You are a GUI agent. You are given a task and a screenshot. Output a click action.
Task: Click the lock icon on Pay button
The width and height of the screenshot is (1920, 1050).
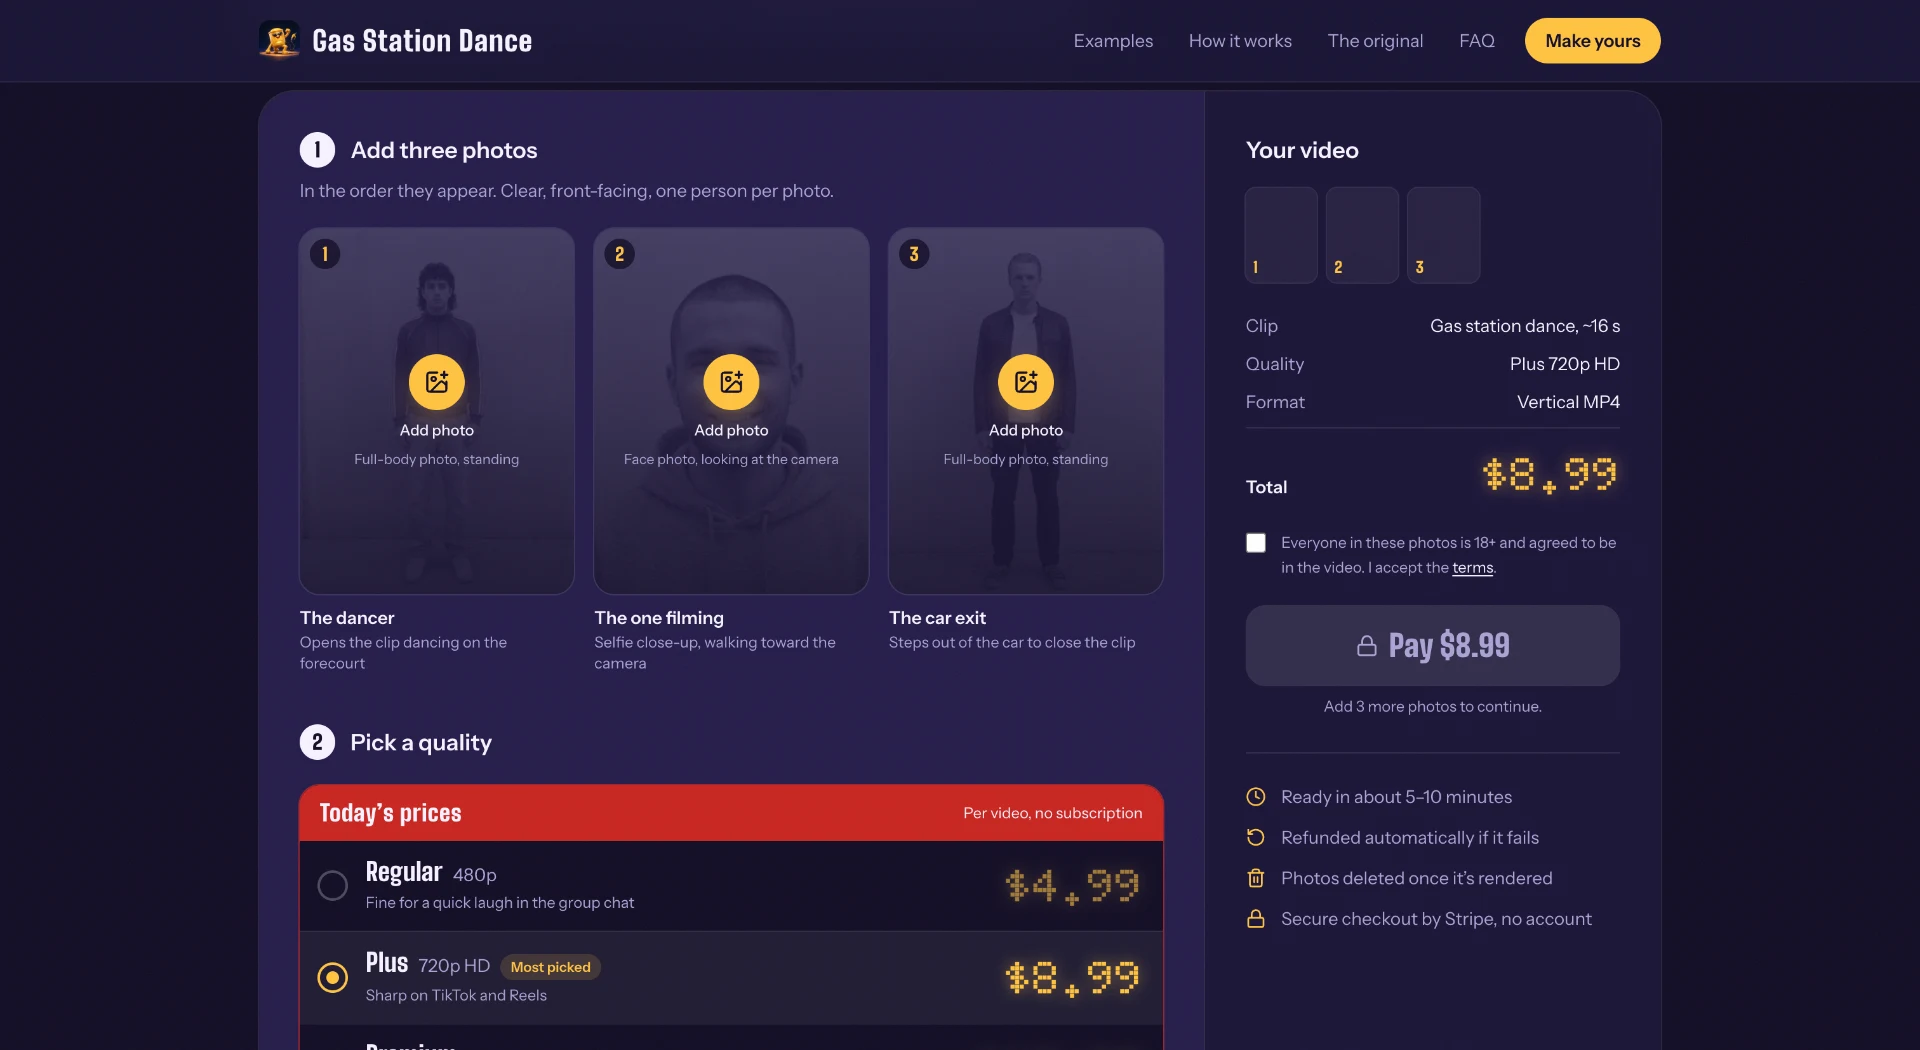pos(1367,646)
